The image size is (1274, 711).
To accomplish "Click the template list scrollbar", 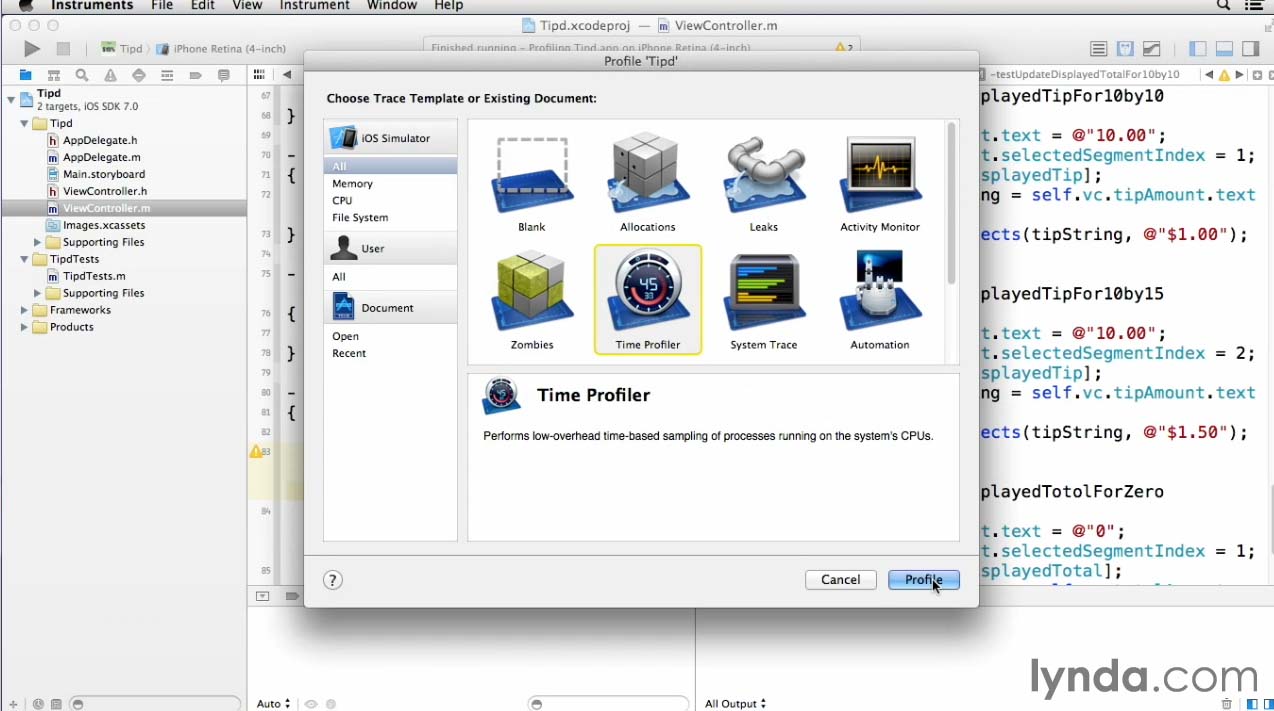I will [x=951, y=203].
